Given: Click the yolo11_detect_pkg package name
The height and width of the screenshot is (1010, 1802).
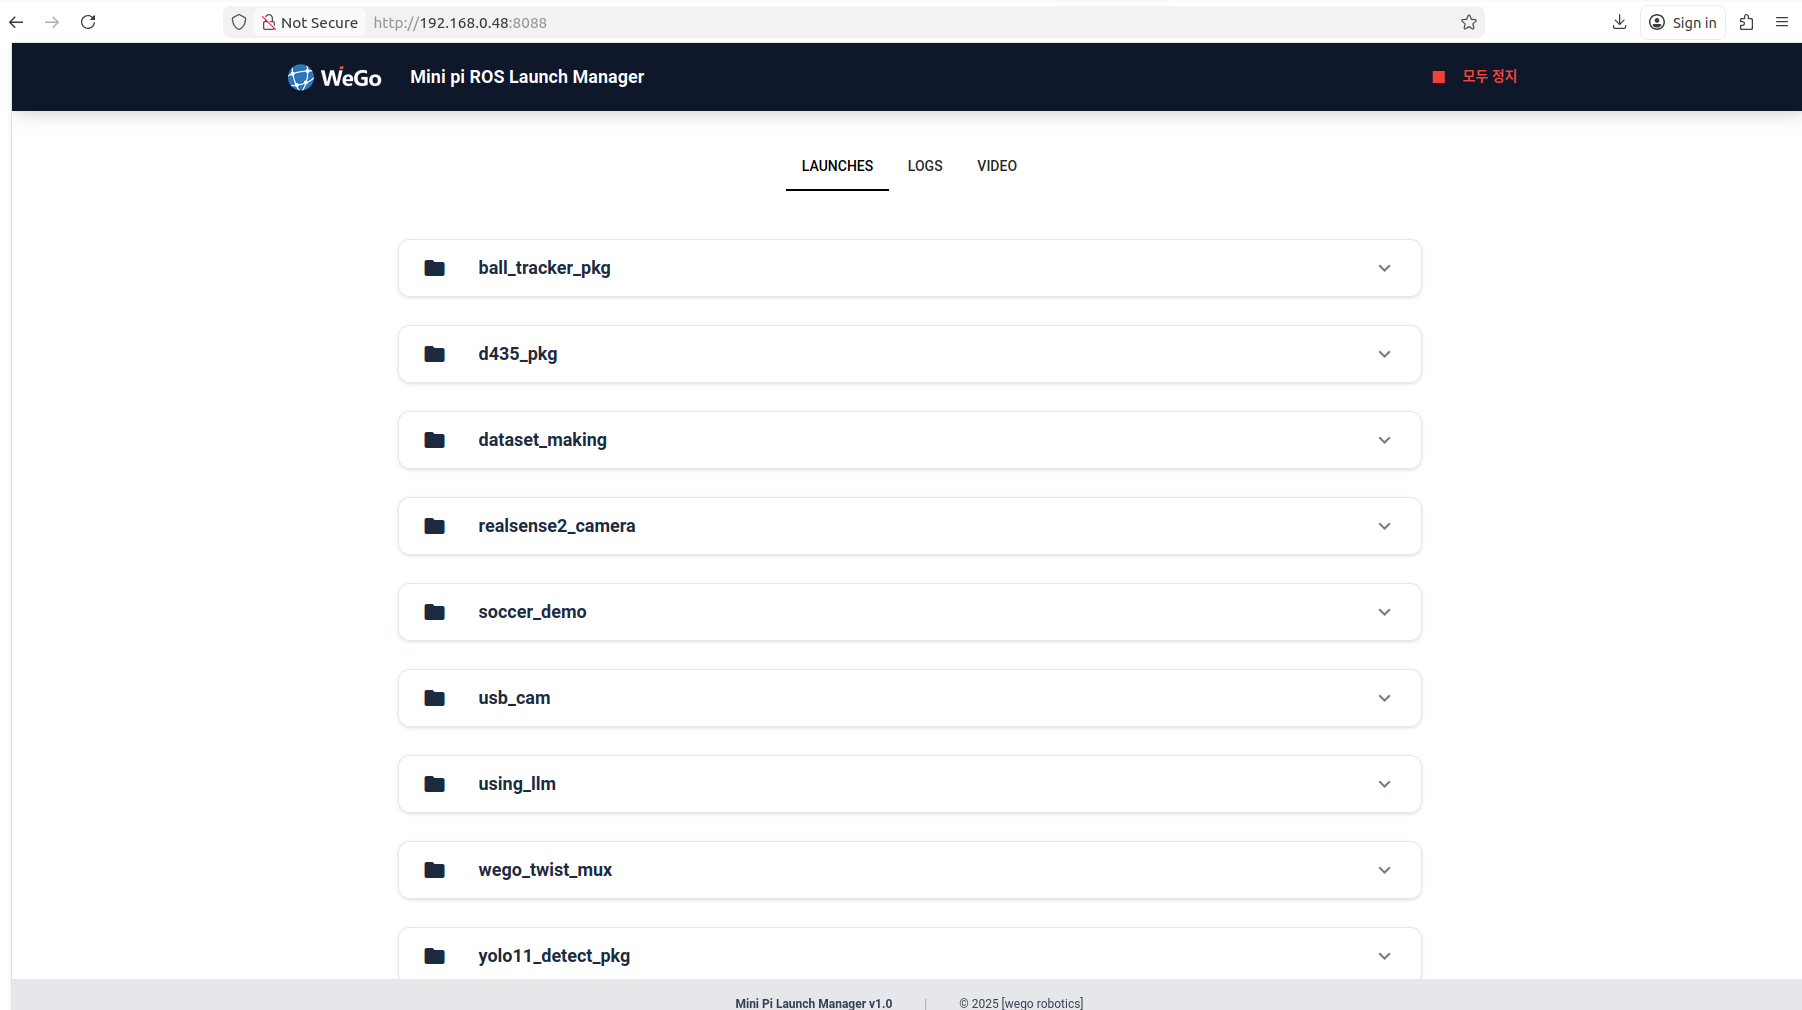Looking at the screenshot, I should click(x=554, y=956).
